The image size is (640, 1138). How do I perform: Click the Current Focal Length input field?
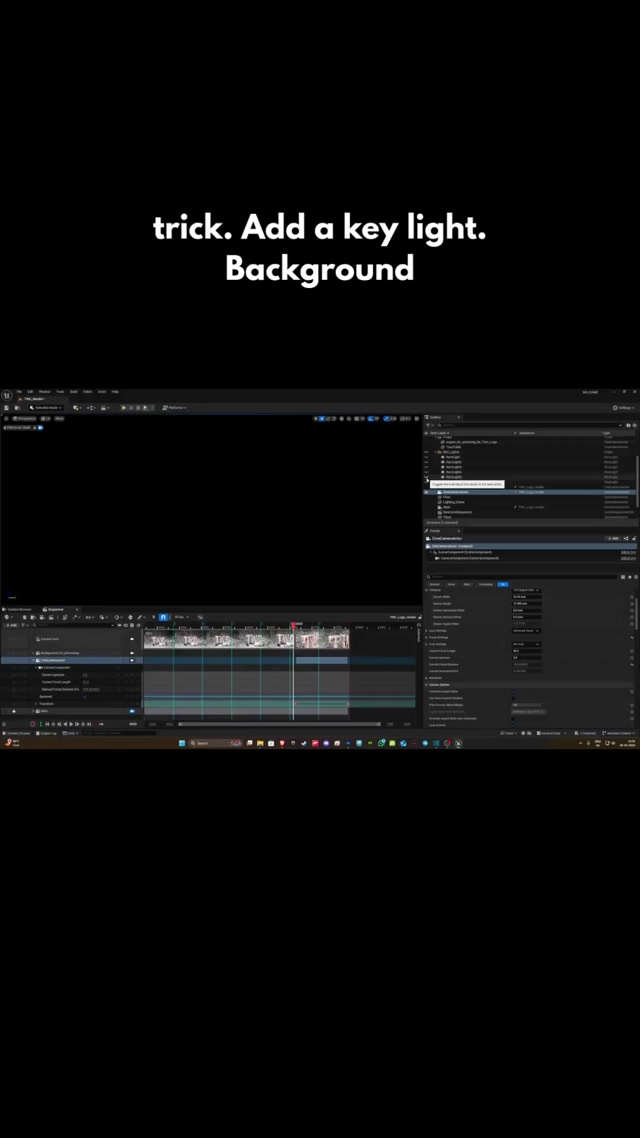[x=526, y=650]
